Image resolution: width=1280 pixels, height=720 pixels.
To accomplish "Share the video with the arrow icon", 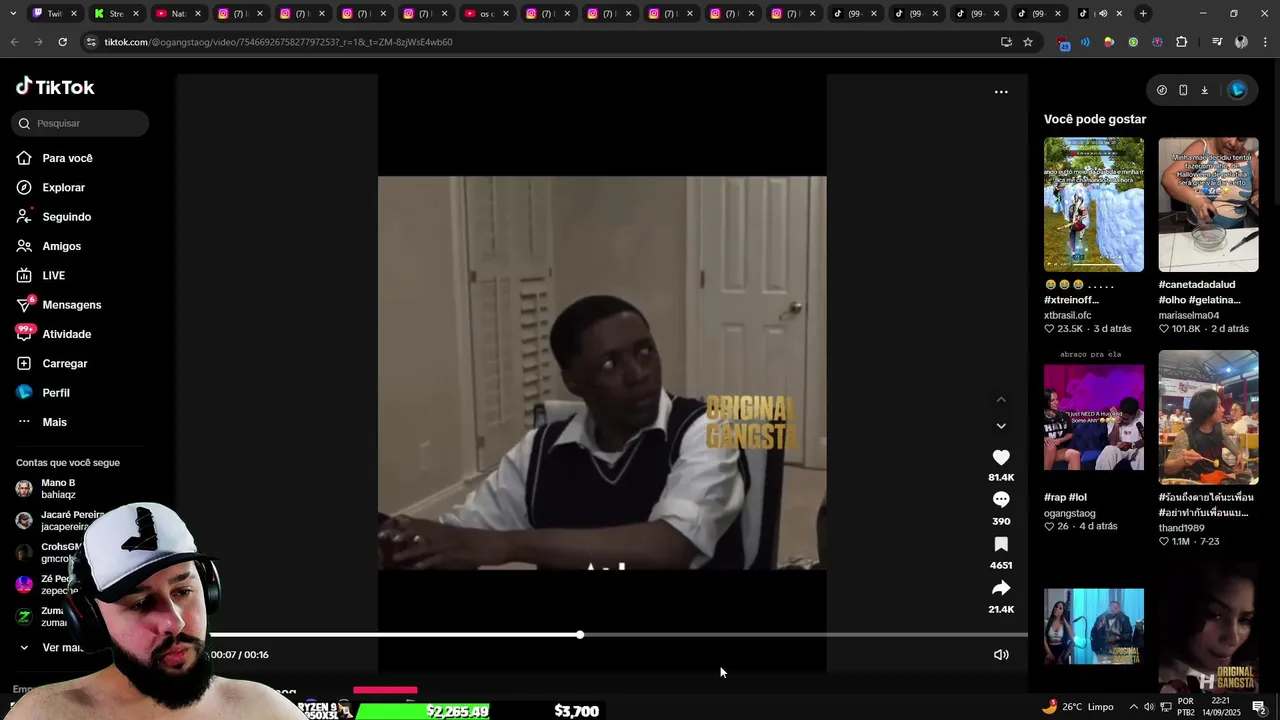I will point(1001,588).
